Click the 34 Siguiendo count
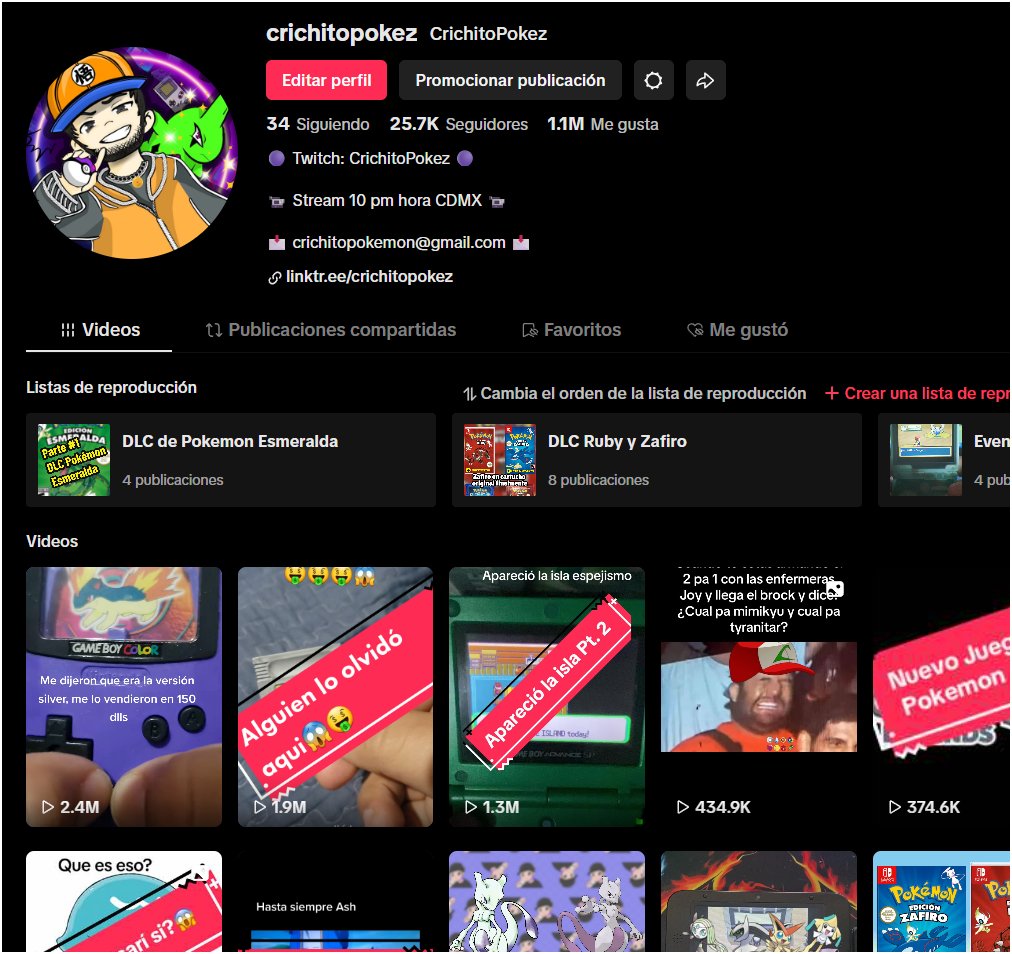Image resolution: width=1012 pixels, height=954 pixels. point(318,124)
